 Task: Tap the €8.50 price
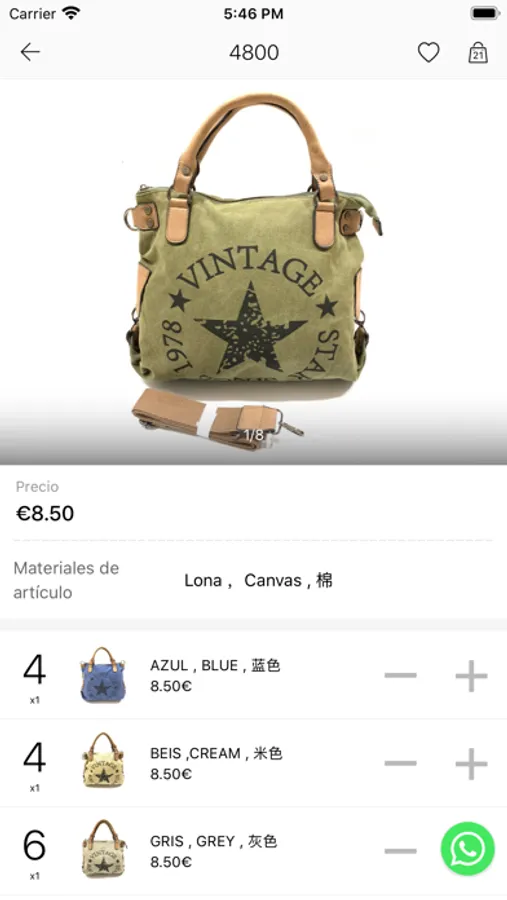(x=45, y=513)
